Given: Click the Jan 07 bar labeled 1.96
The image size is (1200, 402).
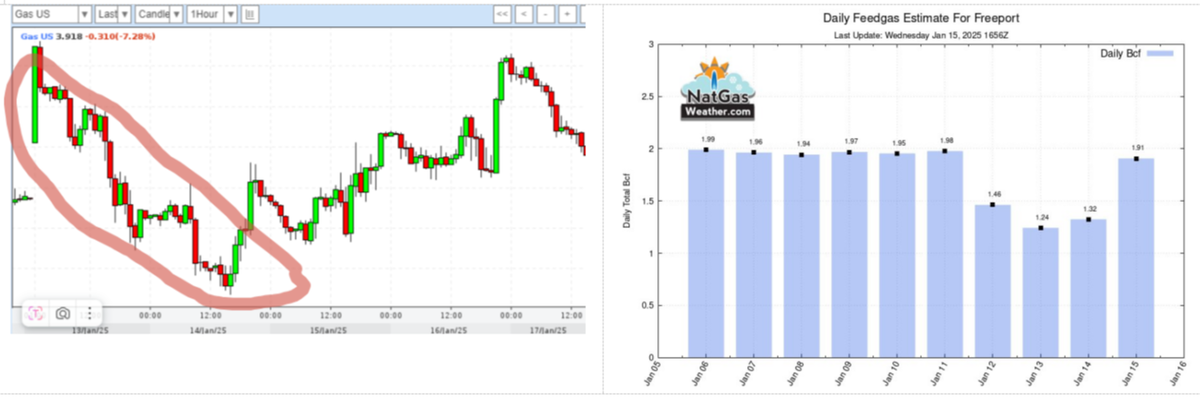Looking at the screenshot, I should click(754, 254).
